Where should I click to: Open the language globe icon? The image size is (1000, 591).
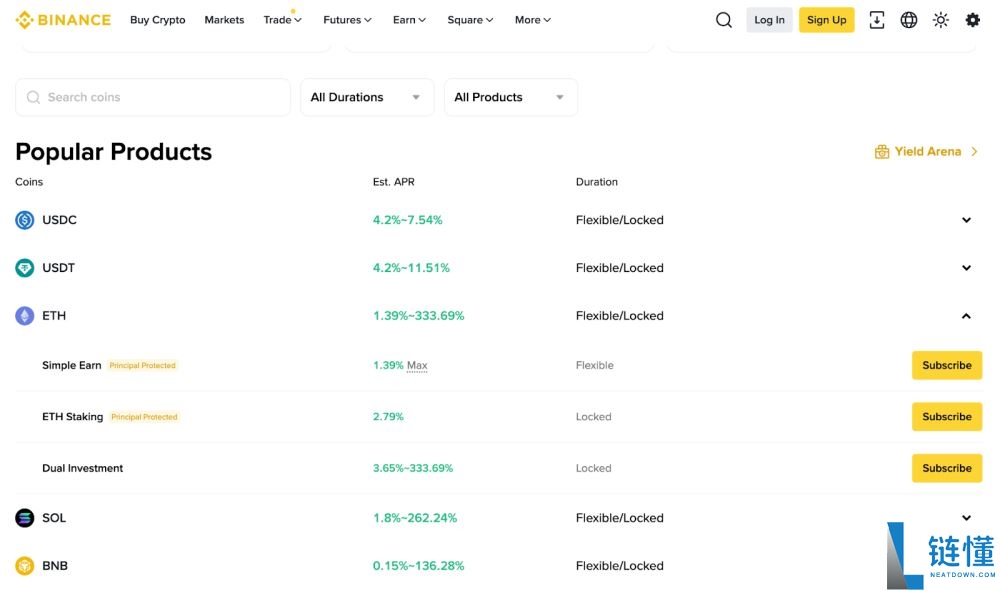(x=909, y=20)
